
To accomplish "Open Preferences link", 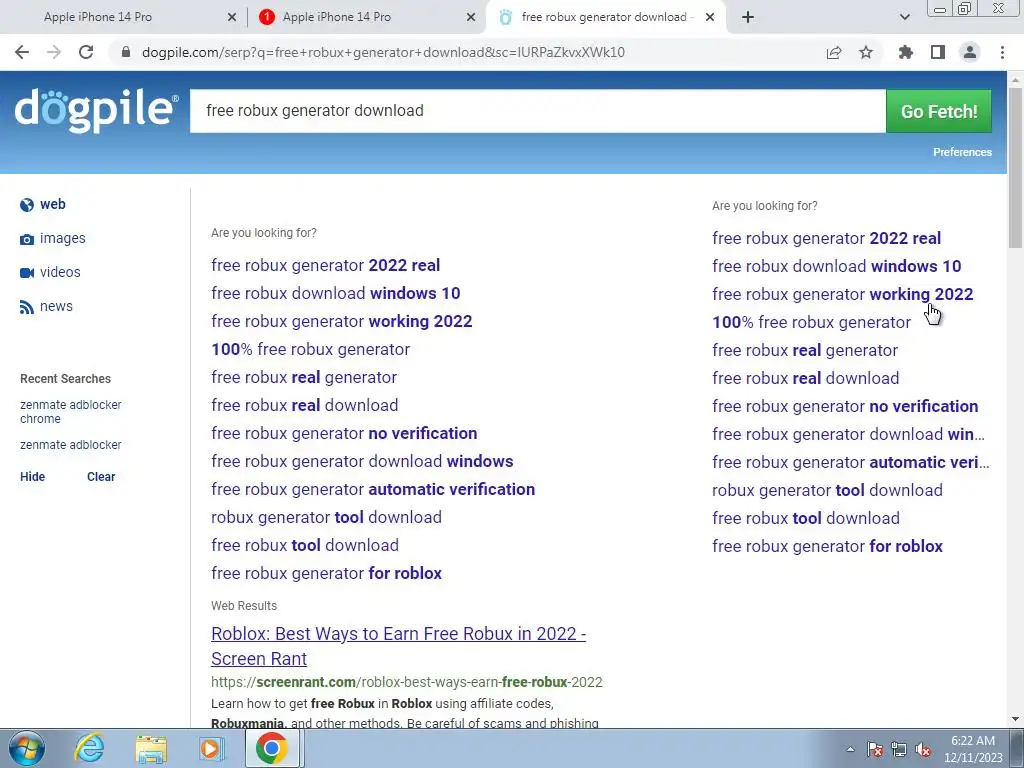I will pyautogui.click(x=962, y=152).
